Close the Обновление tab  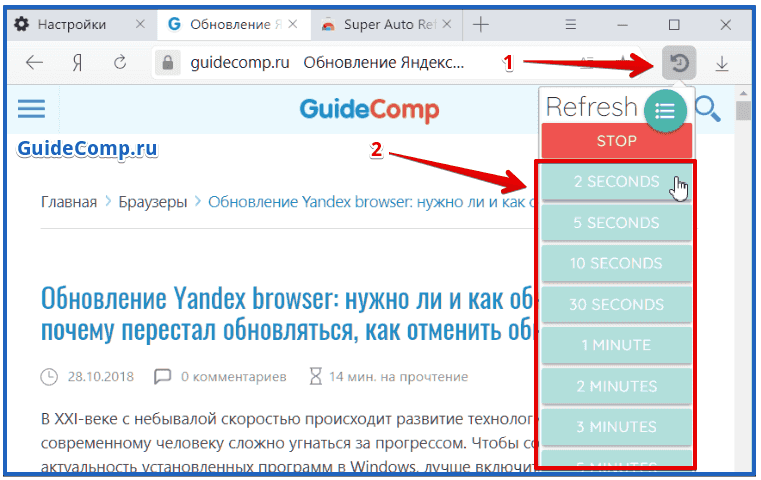click(293, 24)
